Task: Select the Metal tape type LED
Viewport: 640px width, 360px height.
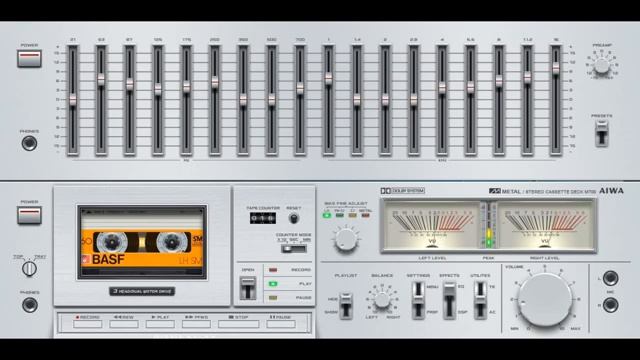Action: pyautogui.click(x=366, y=216)
